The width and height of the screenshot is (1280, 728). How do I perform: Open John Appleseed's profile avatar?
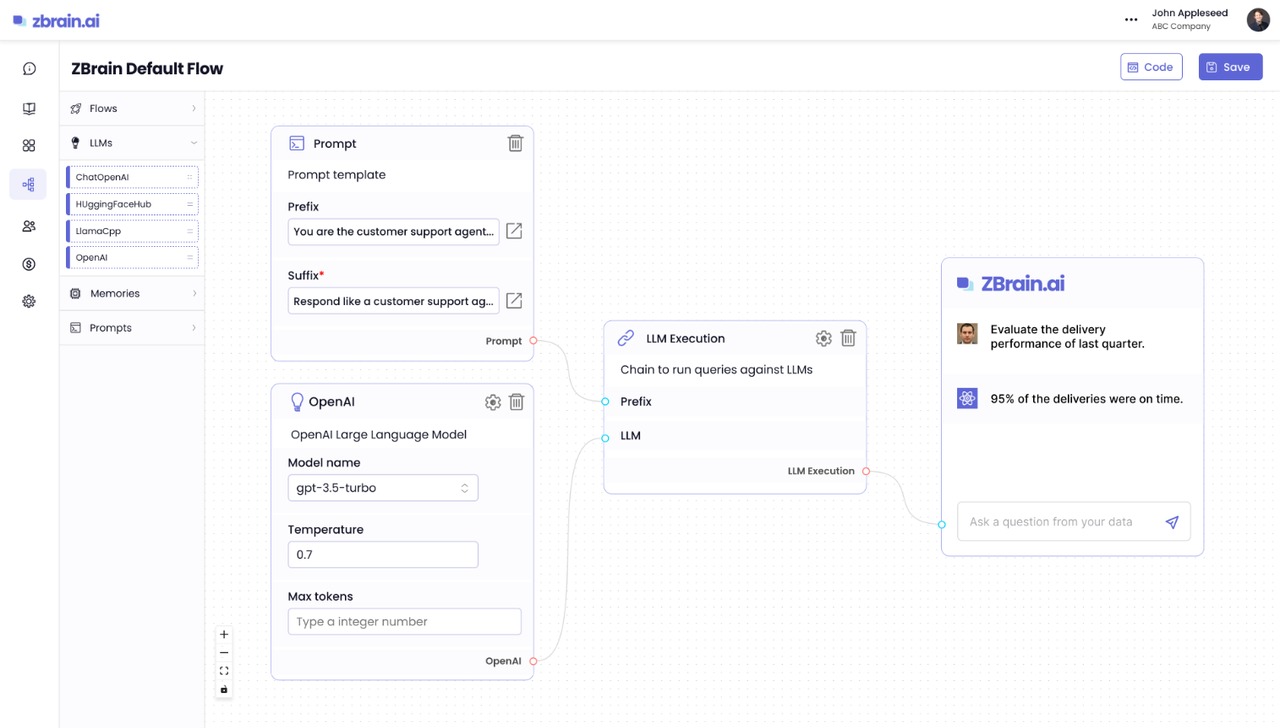tap(1258, 19)
